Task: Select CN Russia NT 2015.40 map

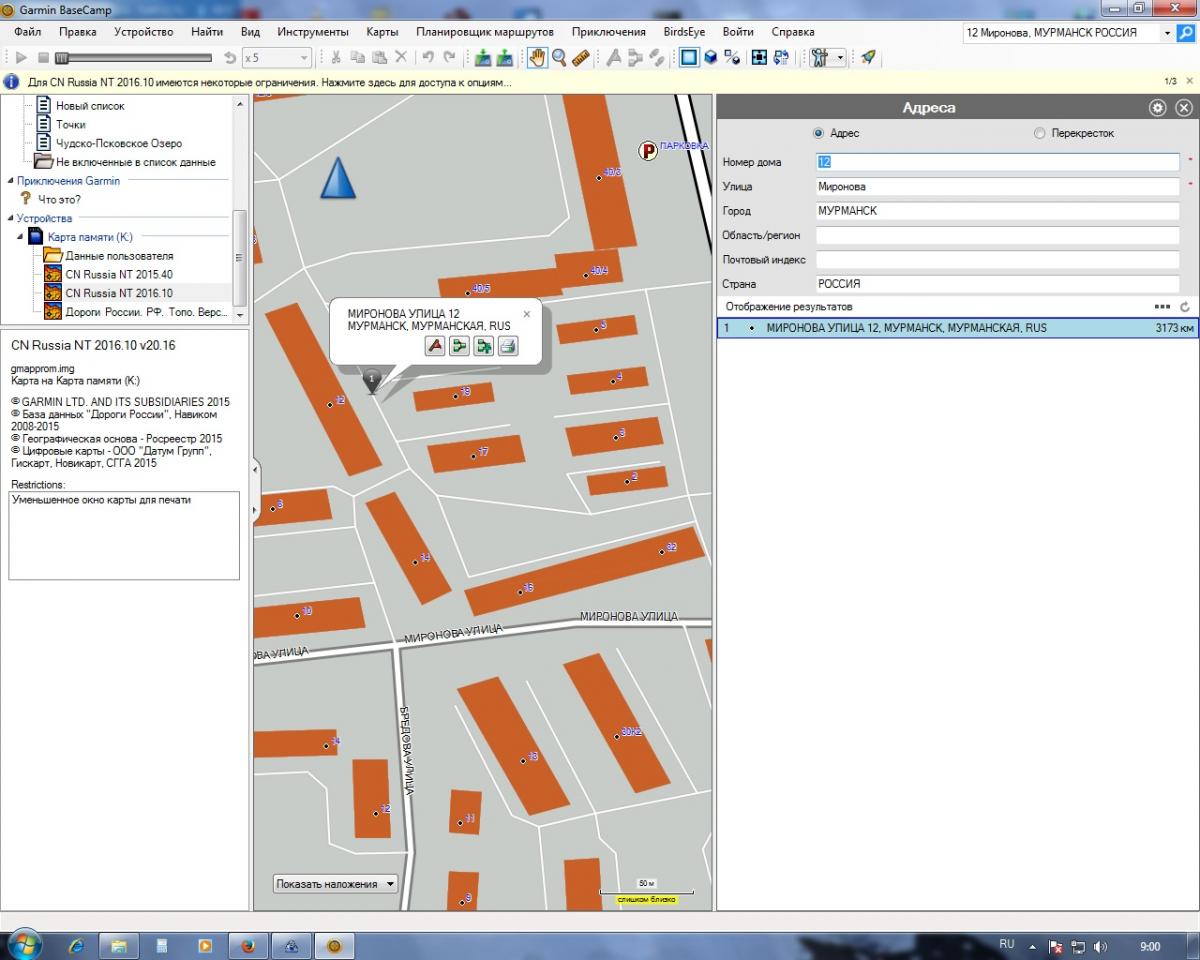Action: click(118, 274)
